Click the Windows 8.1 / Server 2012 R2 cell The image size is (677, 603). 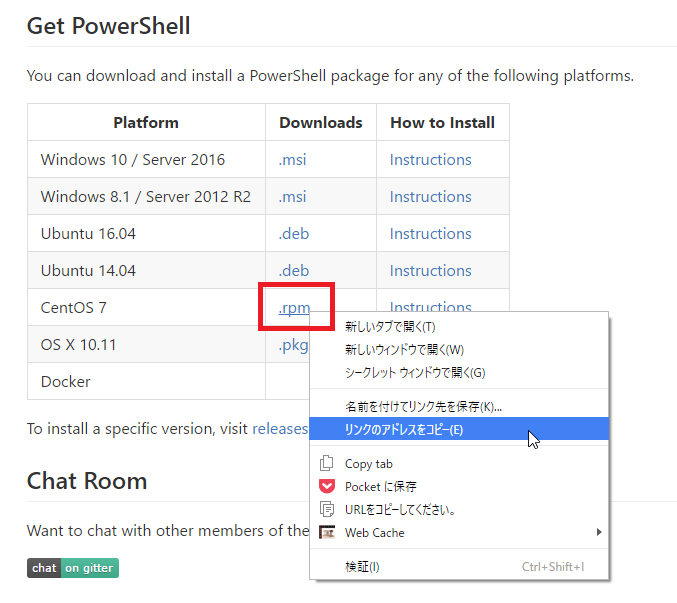(146, 196)
